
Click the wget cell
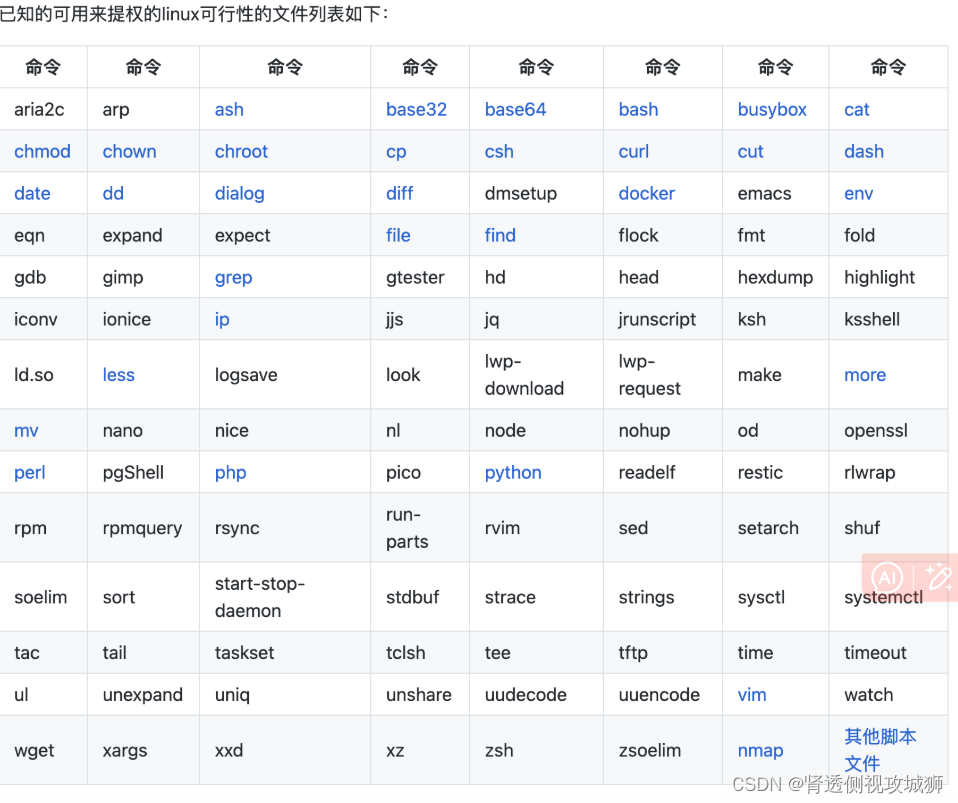click(43, 750)
